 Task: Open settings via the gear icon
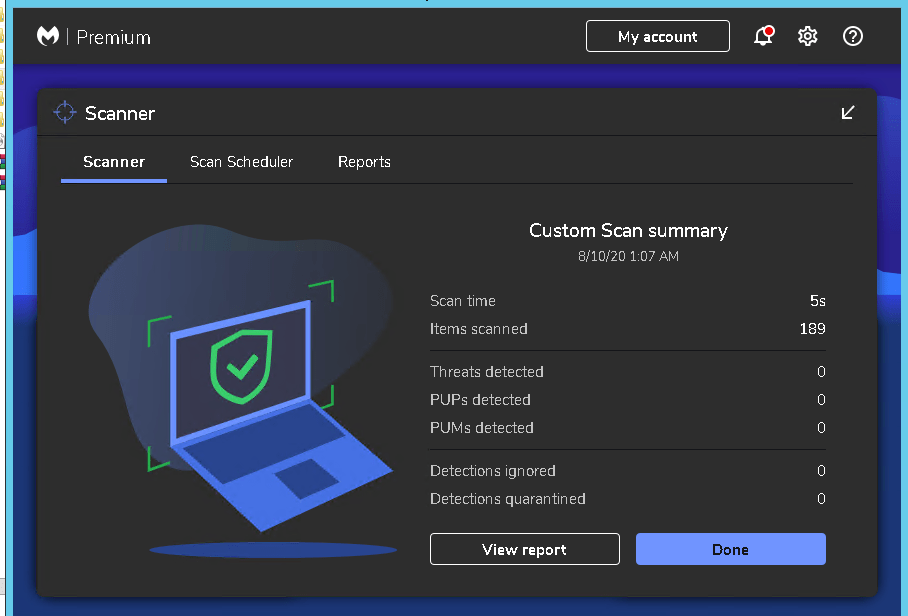coord(808,37)
